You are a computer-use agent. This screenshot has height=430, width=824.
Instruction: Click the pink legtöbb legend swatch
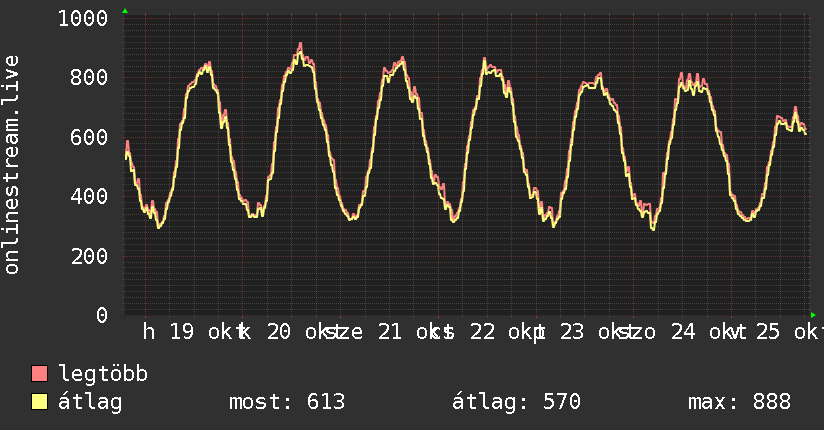39,373
